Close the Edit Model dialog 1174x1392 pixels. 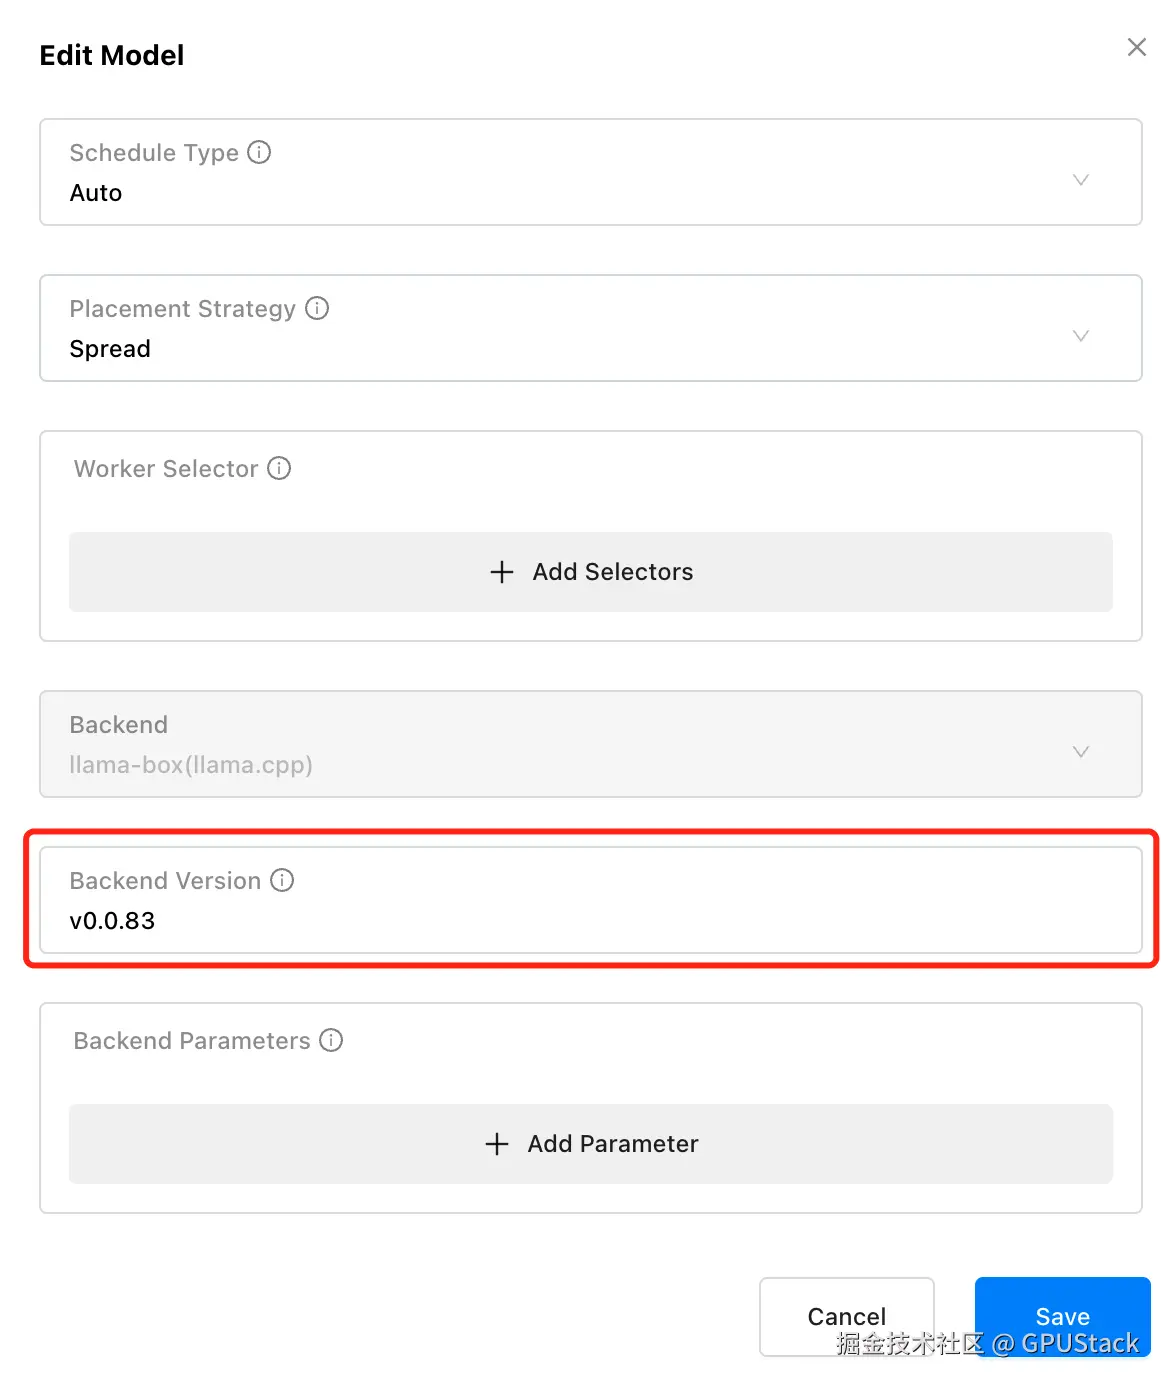tap(1136, 47)
